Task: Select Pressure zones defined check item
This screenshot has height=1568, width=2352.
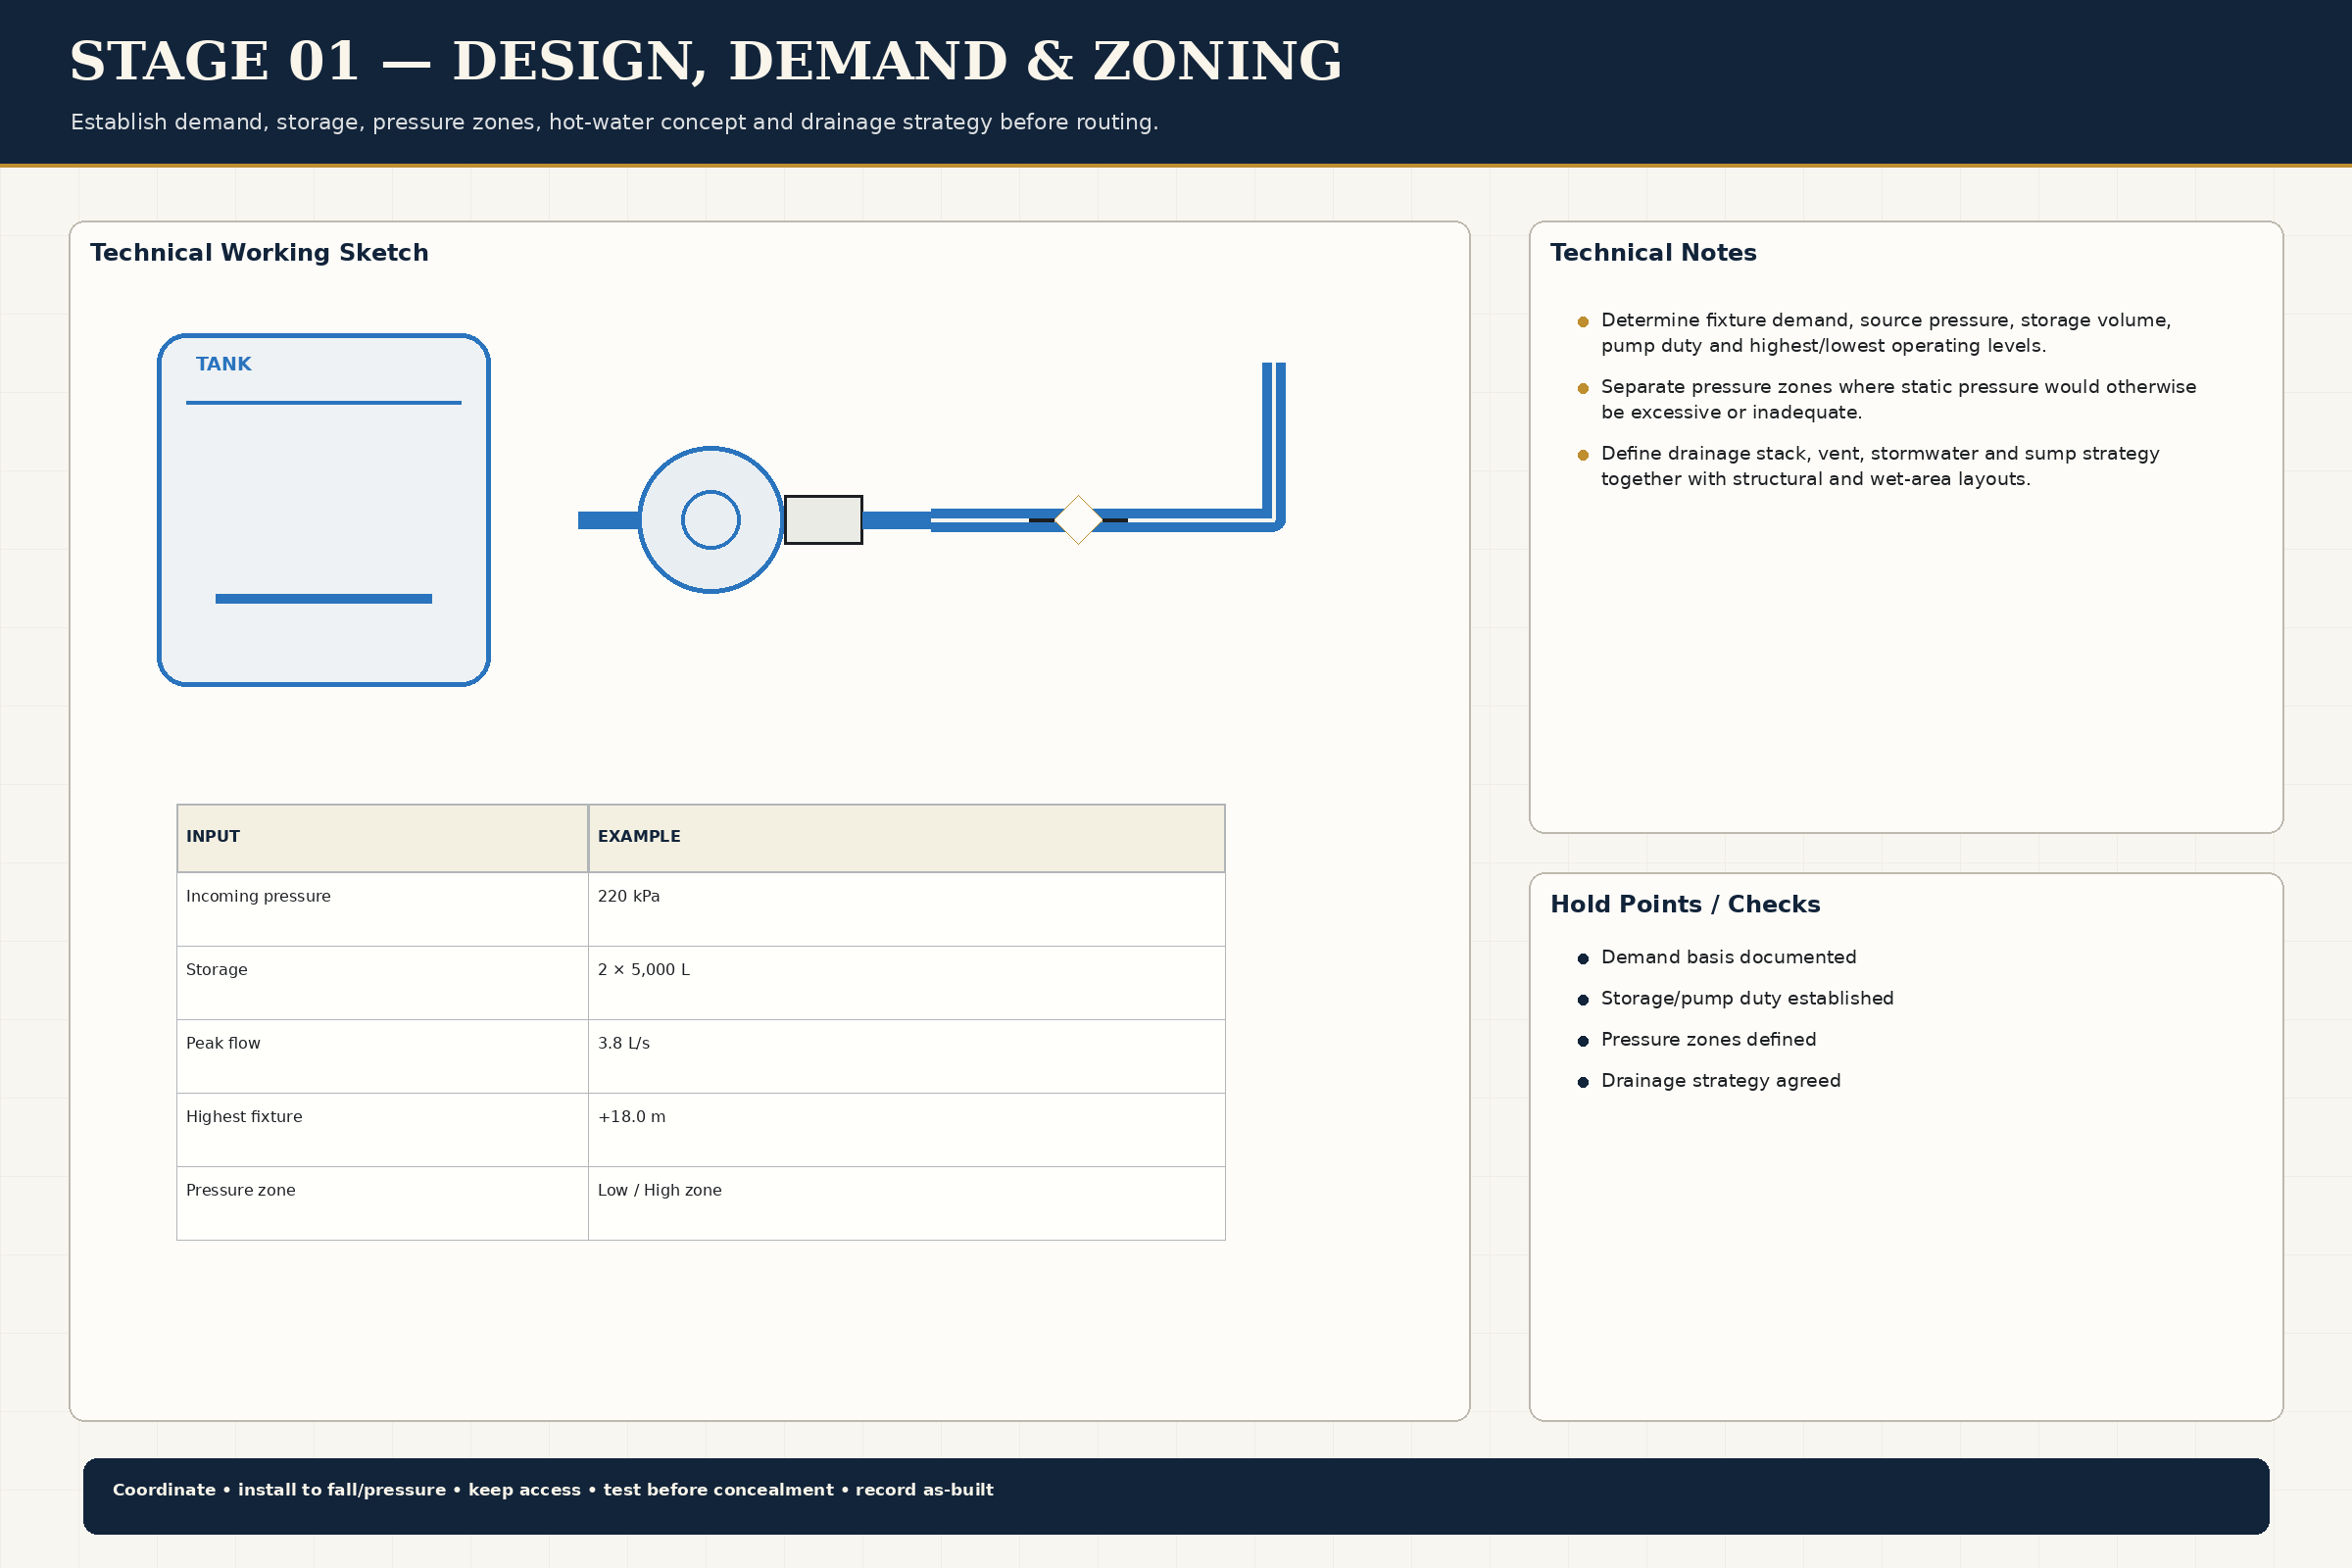Action: point(1708,1039)
